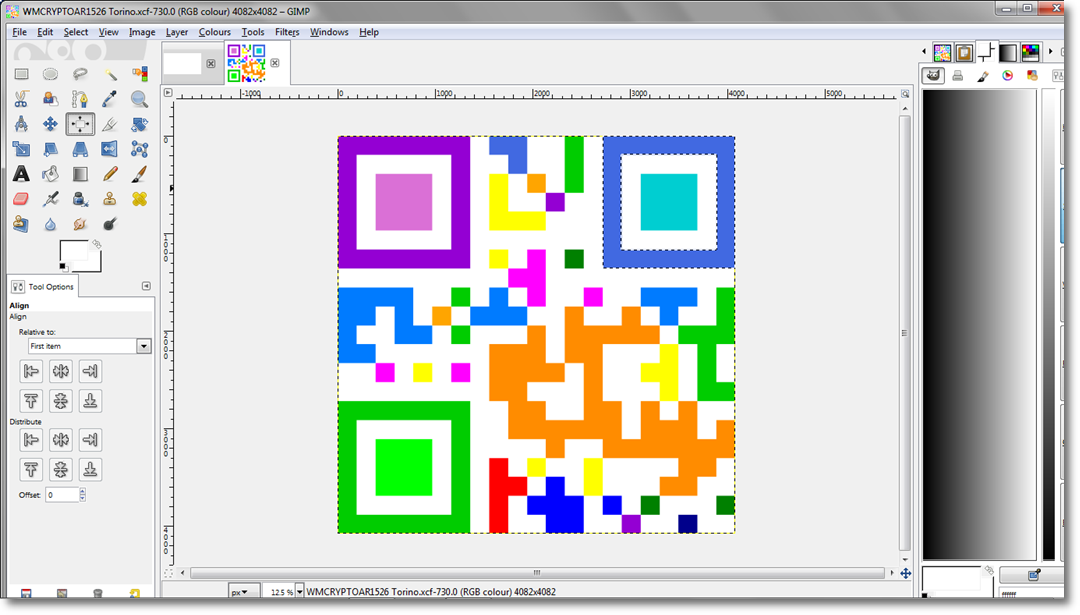Select the Cage Transform tool

pyautogui.click(x=139, y=149)
